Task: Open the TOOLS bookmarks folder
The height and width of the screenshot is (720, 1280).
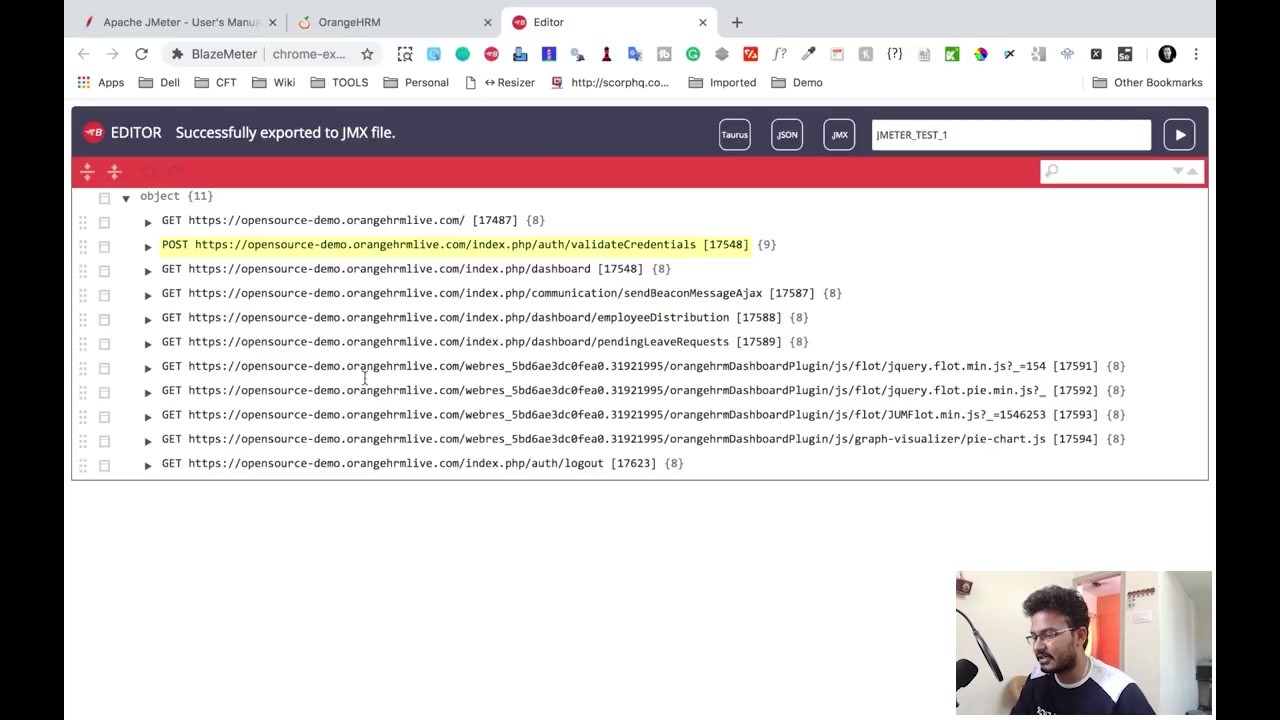Action: pyautogui.click(x=338, y=83)
